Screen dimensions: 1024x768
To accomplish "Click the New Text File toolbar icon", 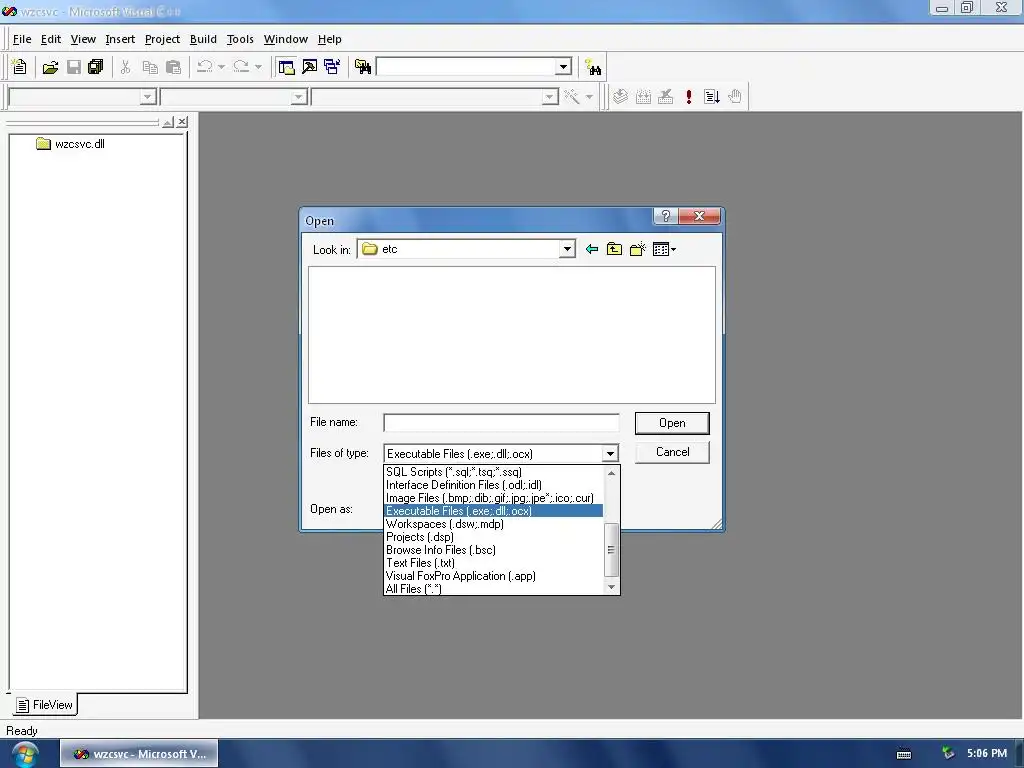I will (19, 67).
